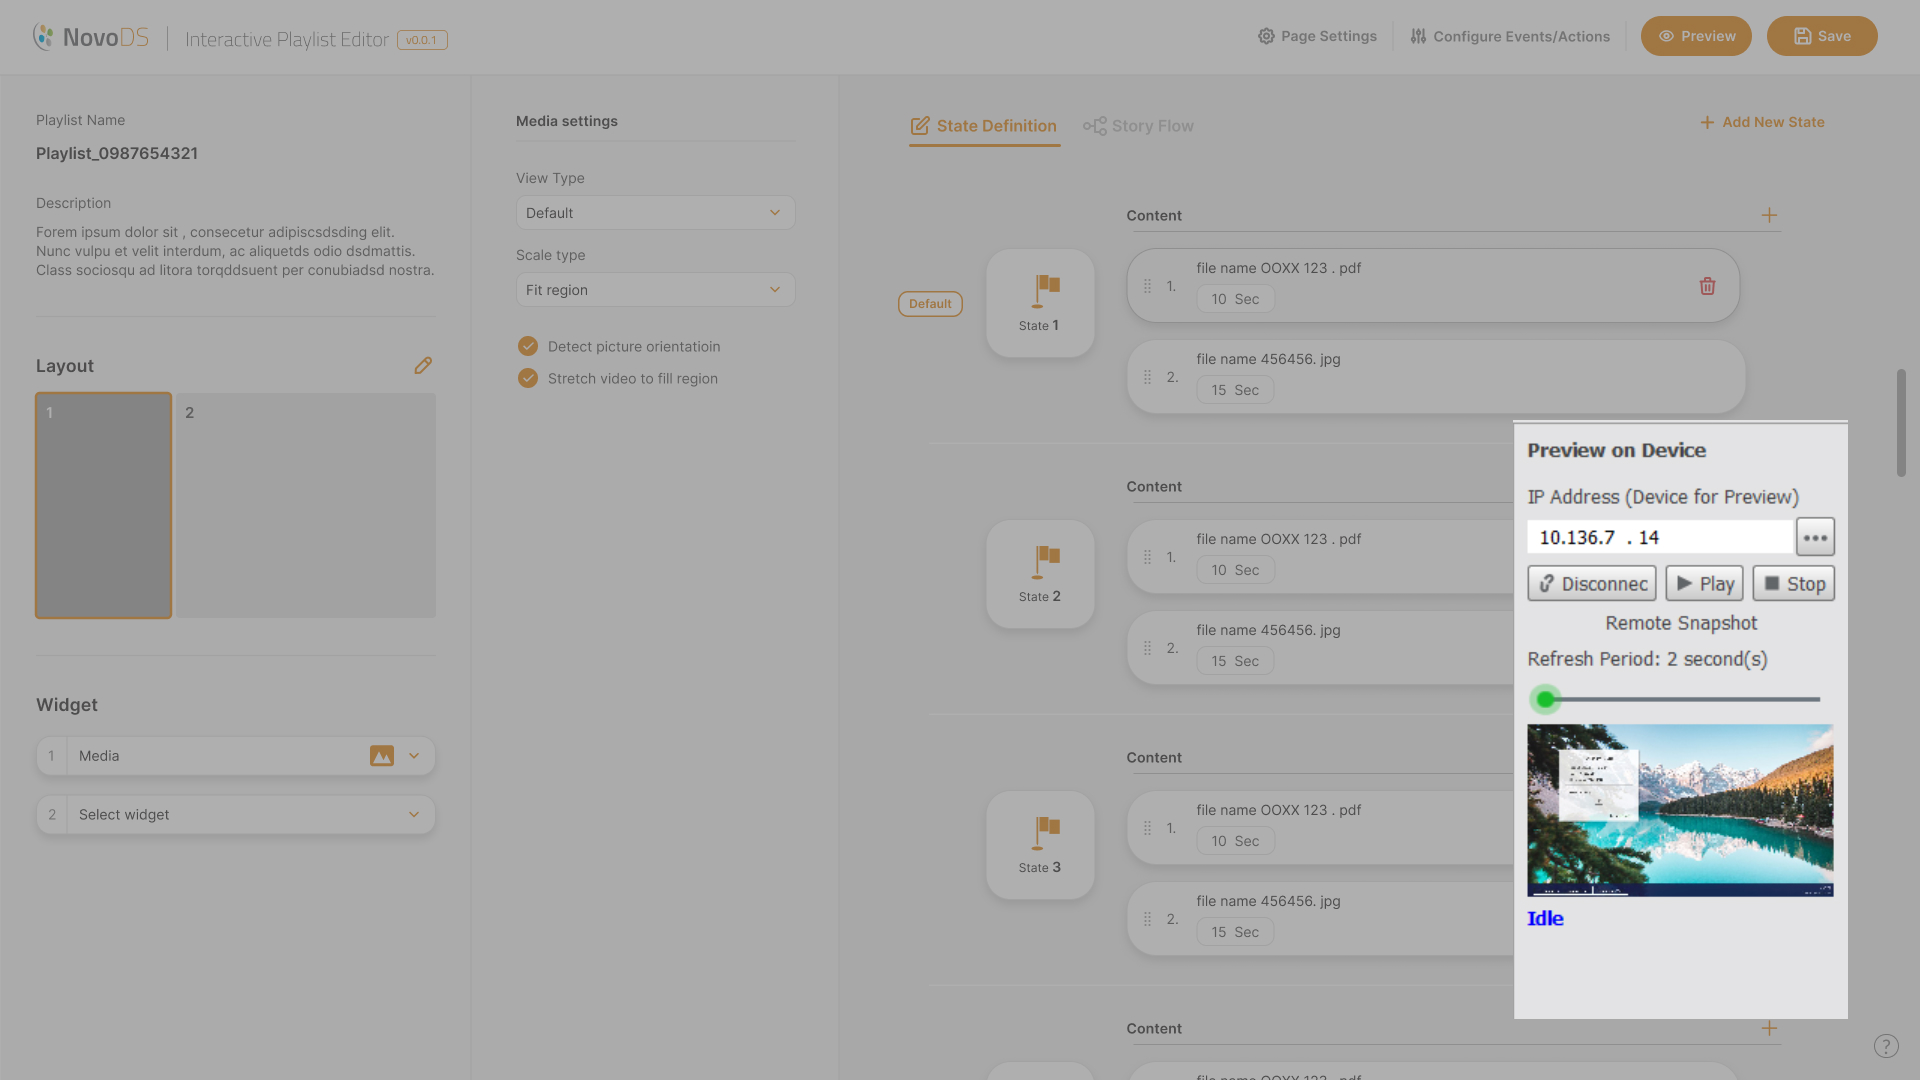Open the View Type Default dropdown
This screenshot has width=1920, height=1080.
coord(655,213)
